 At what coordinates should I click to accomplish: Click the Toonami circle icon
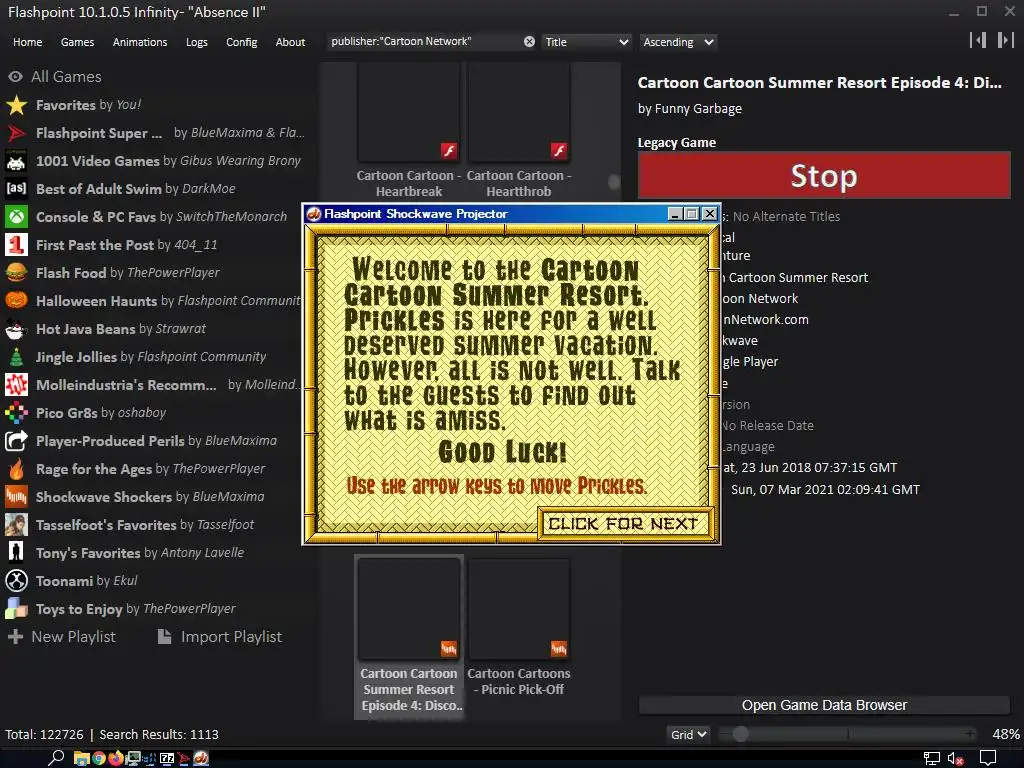16,581
